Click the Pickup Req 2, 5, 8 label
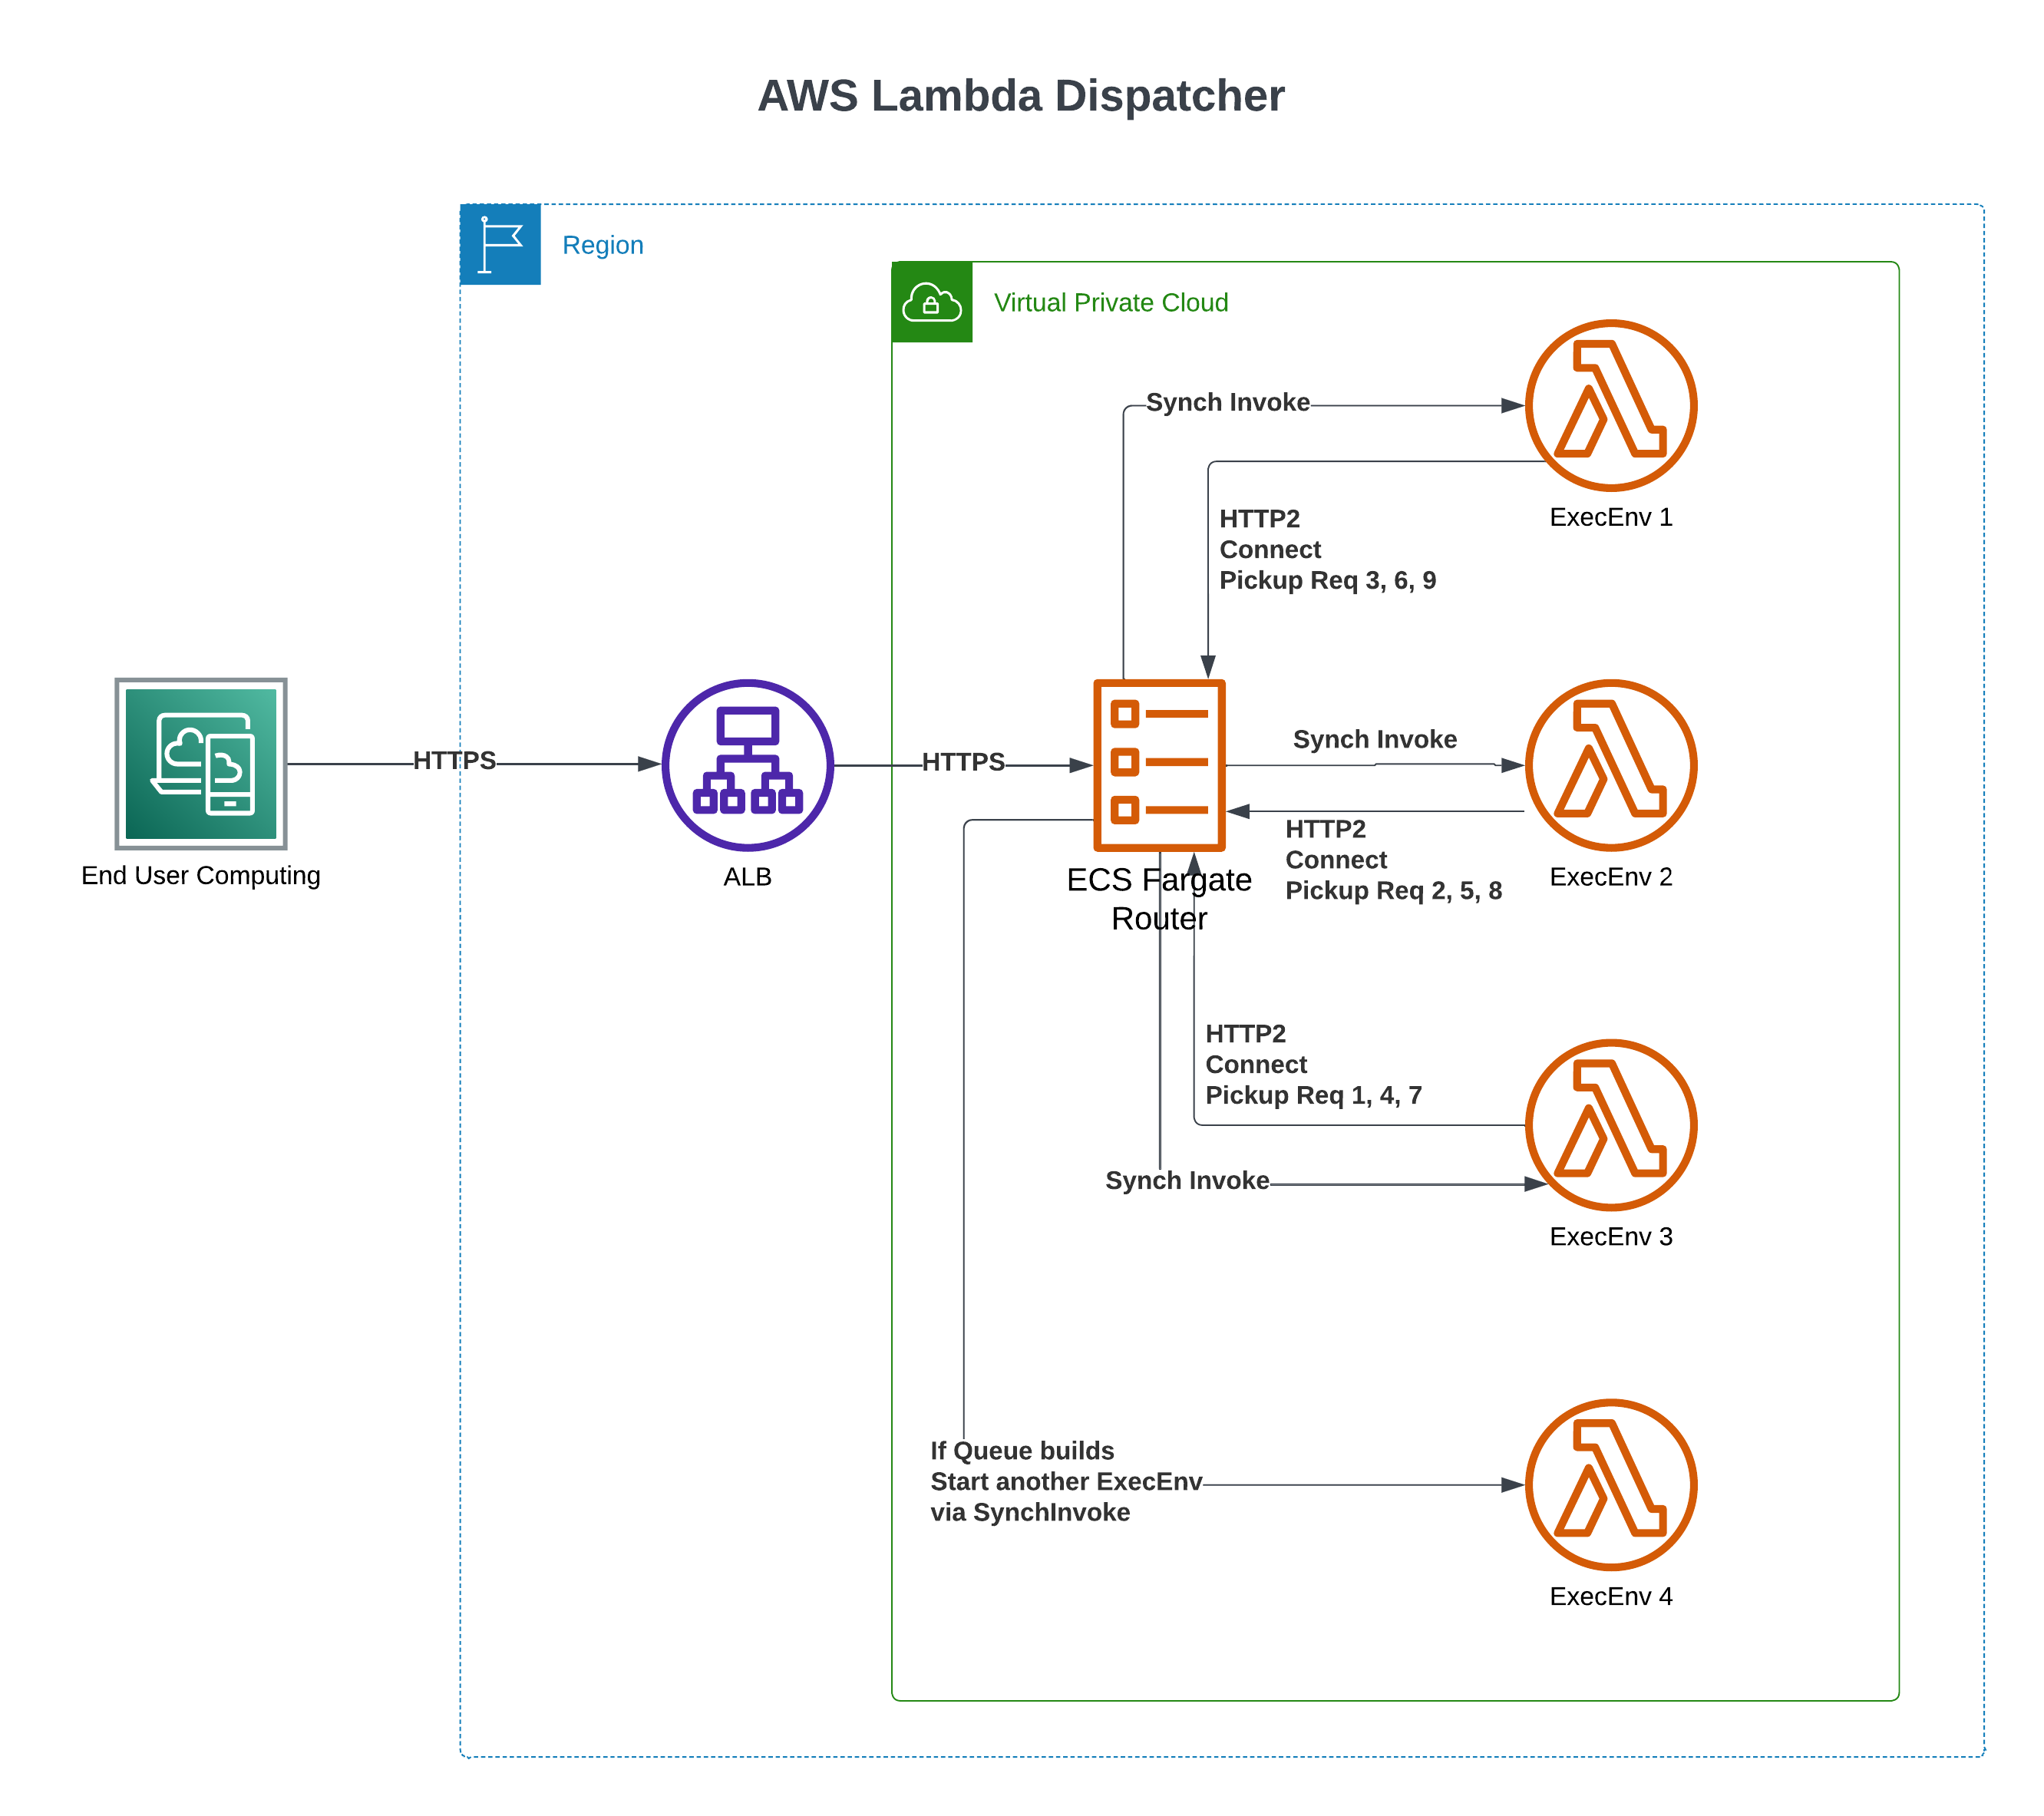2044x1816 pixels. [1393, 890]
